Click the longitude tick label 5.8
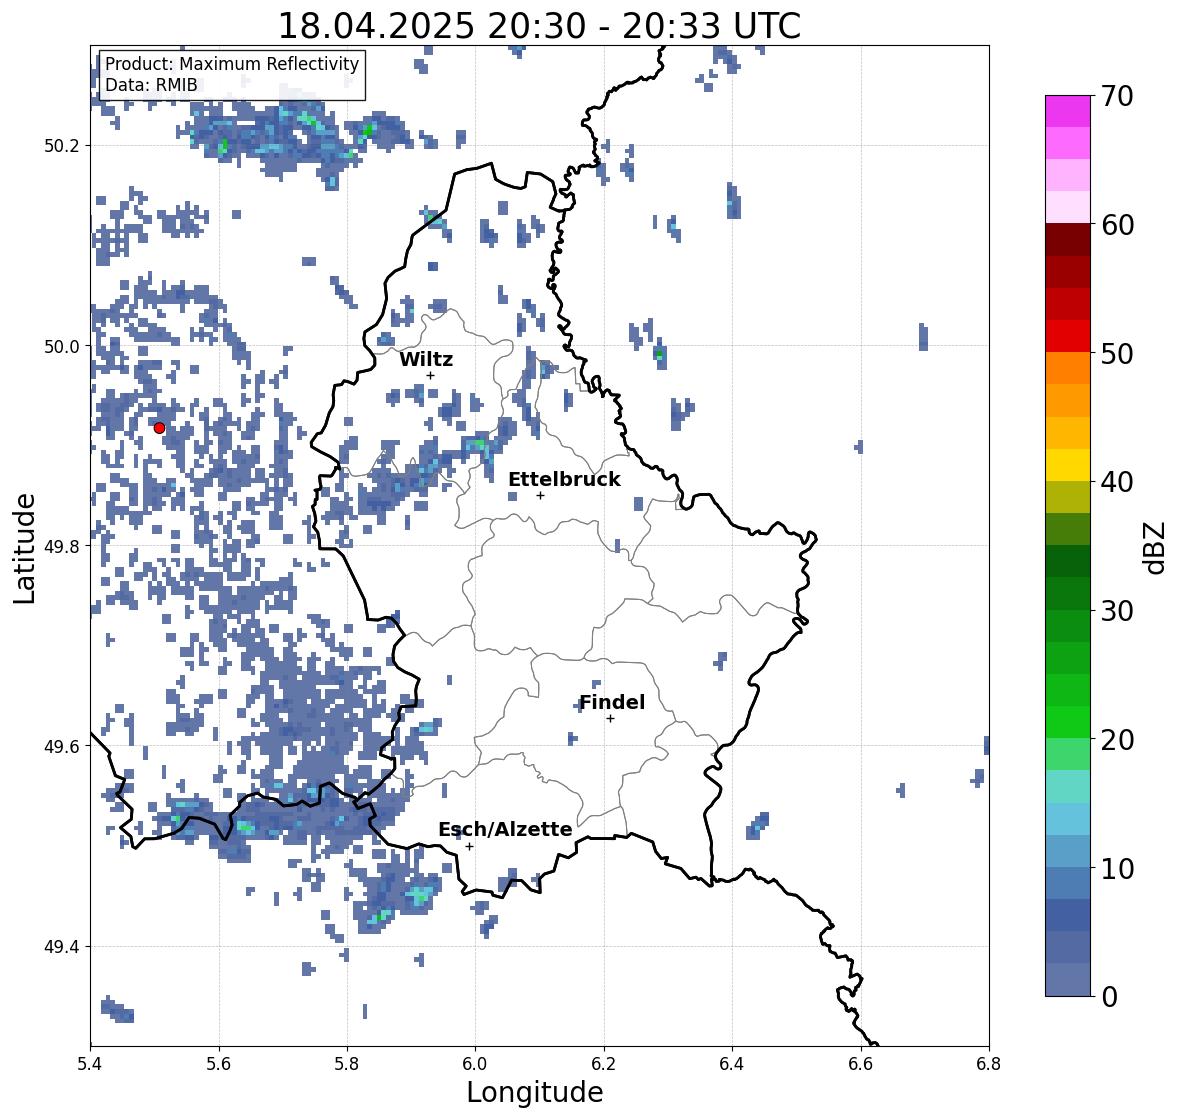1179x1117 pixels. click(x=347, y=1063)
